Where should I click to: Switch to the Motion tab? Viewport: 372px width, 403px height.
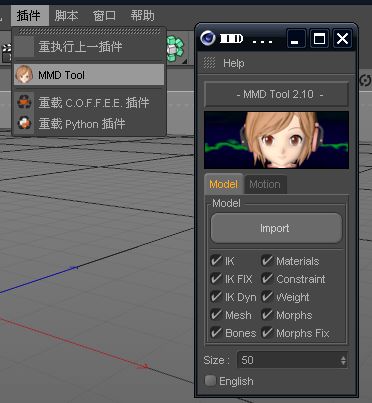pyautogui.click(x=265, y=184)
